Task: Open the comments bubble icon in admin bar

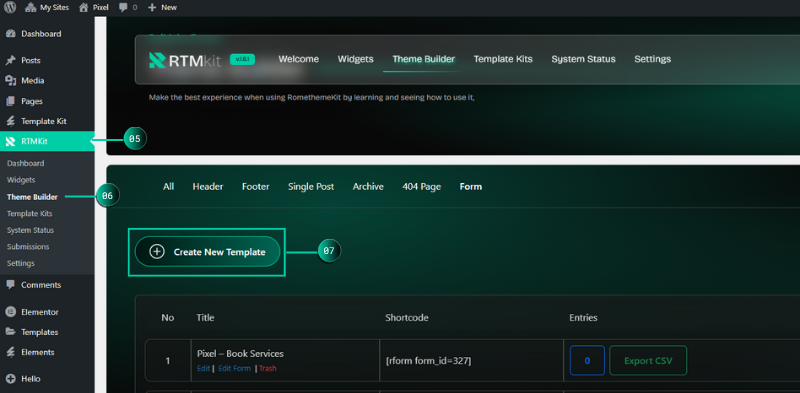Action: point(123,8)
